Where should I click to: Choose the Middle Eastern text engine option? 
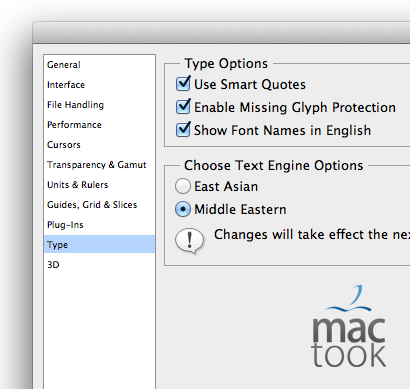click(183, 209)
